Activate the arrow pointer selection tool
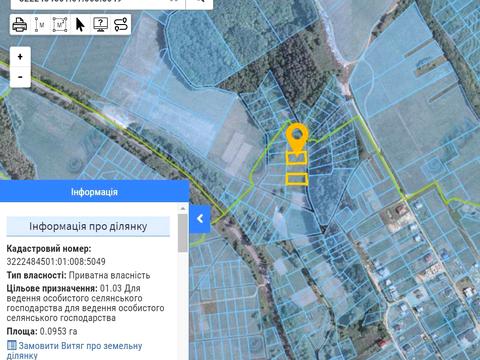The image size is (480, 360). coord(80,24)
